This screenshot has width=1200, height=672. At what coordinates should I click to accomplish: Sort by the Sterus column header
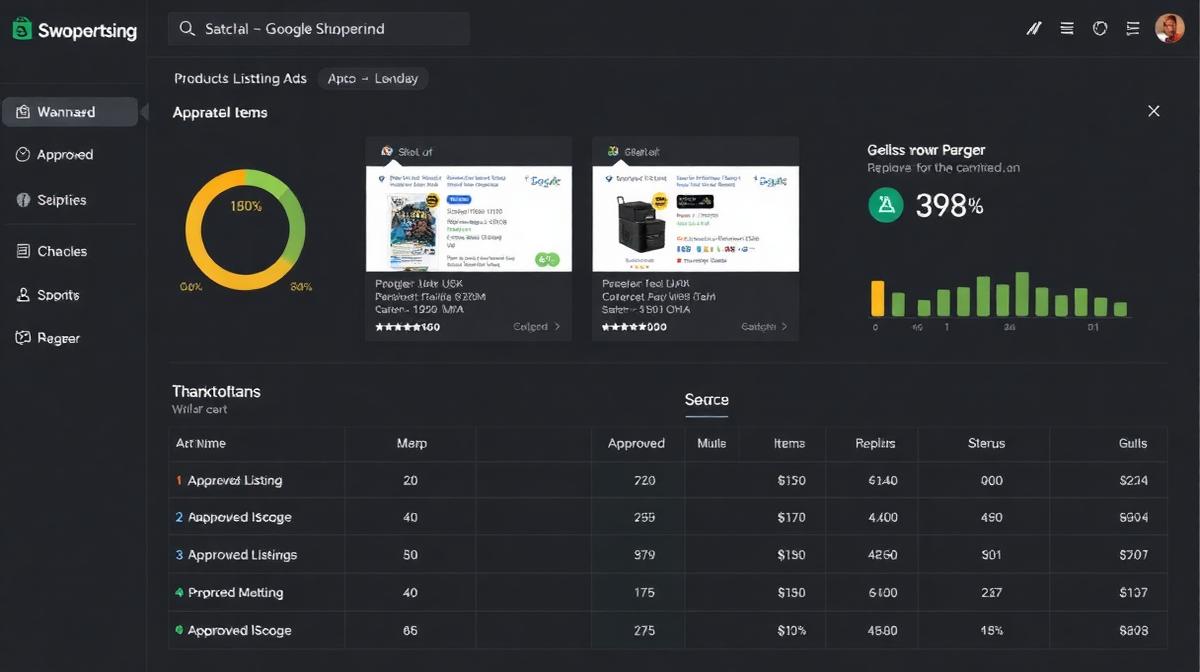point(987,443)
